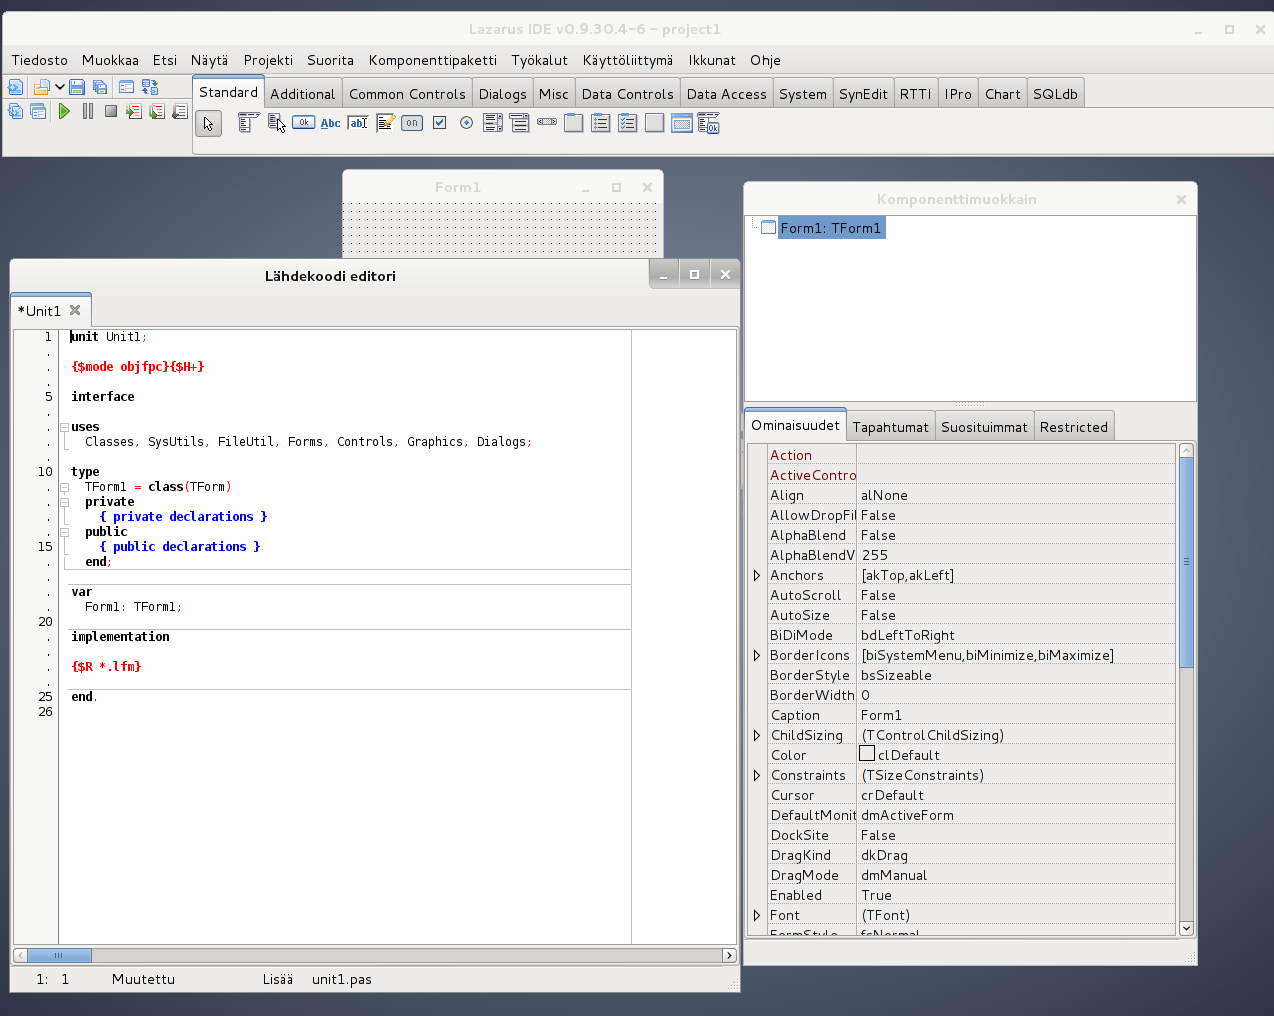
Task: Switch to the Common Controls palette tab
Action: [x=407, y=94]
